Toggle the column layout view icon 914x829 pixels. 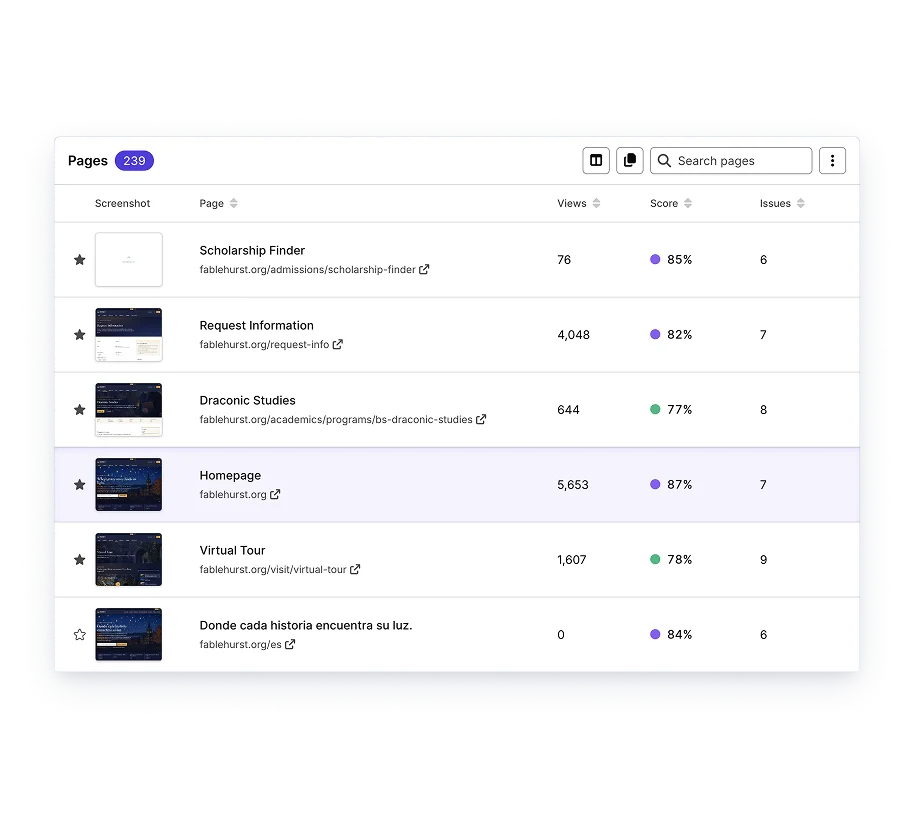[x=596, y=160]
